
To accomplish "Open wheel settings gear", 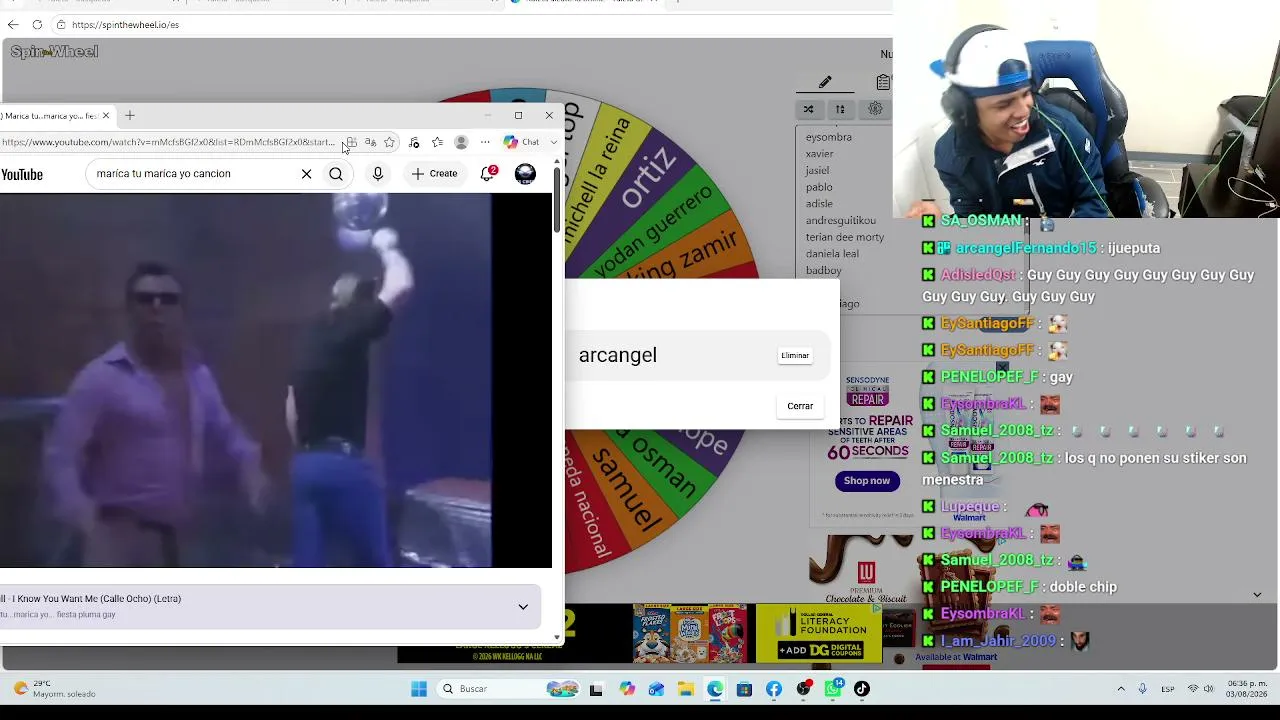I will coord(875,109).
